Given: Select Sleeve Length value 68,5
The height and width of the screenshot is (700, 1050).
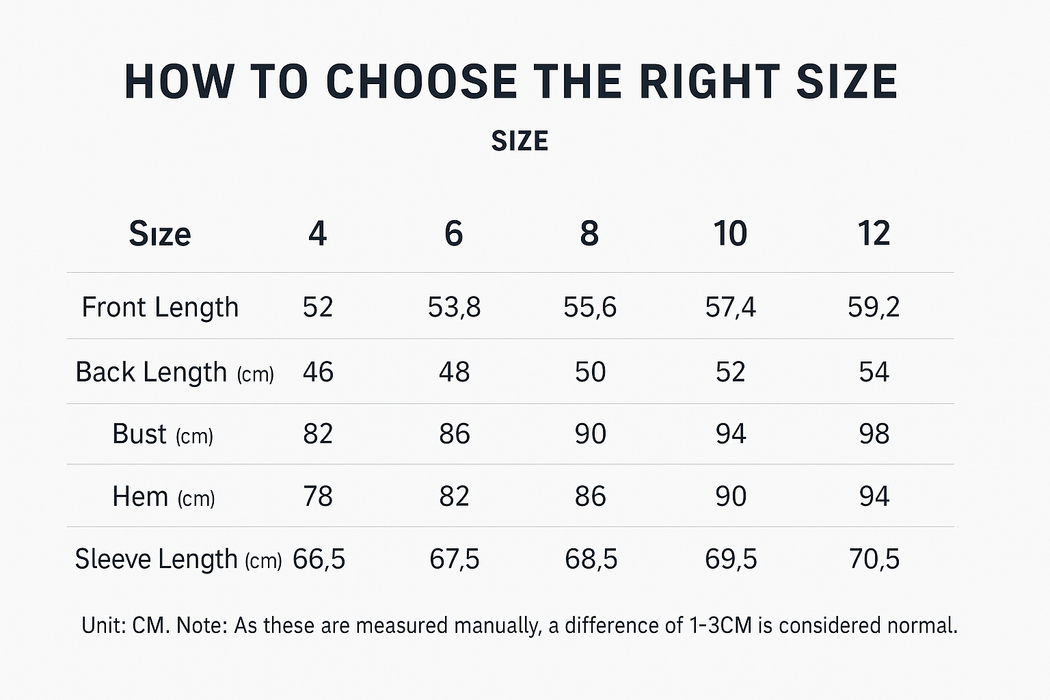Looking at the screenshot, I should pyautogui.click(x=590, y=559).
